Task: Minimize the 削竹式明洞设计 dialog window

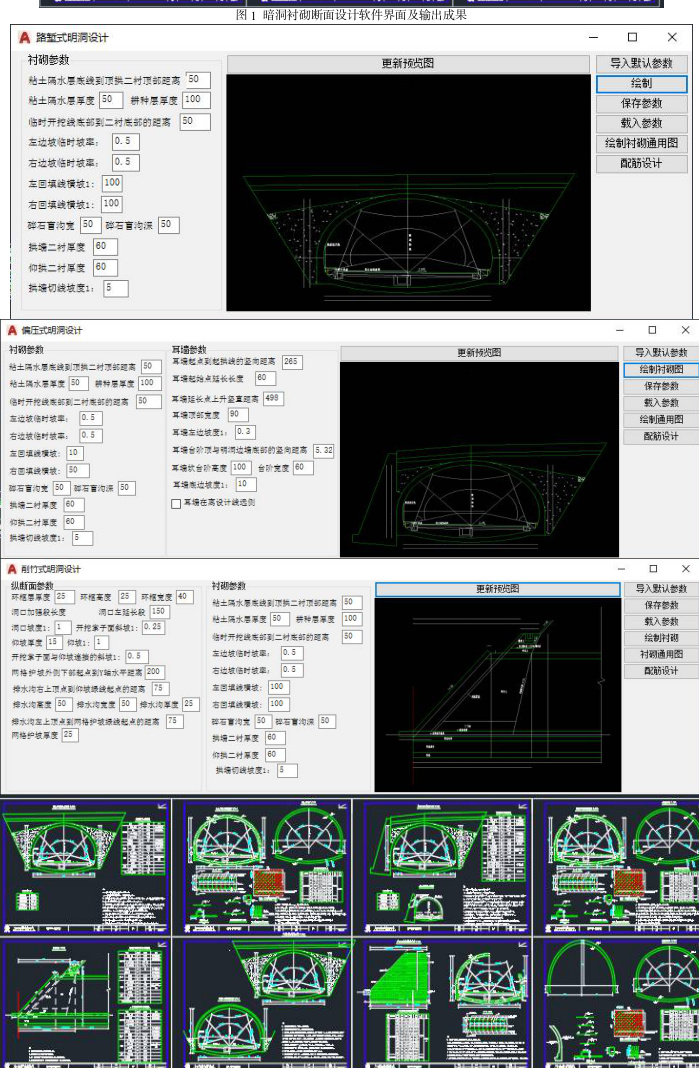Action: click(x=619, y=569)
